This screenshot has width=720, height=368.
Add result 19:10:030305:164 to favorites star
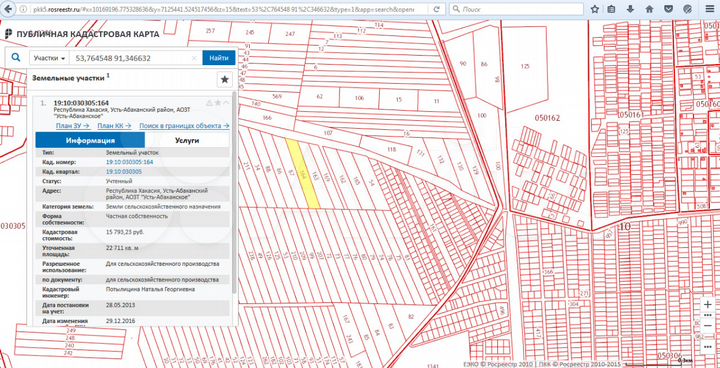click(x=218, y=102)
